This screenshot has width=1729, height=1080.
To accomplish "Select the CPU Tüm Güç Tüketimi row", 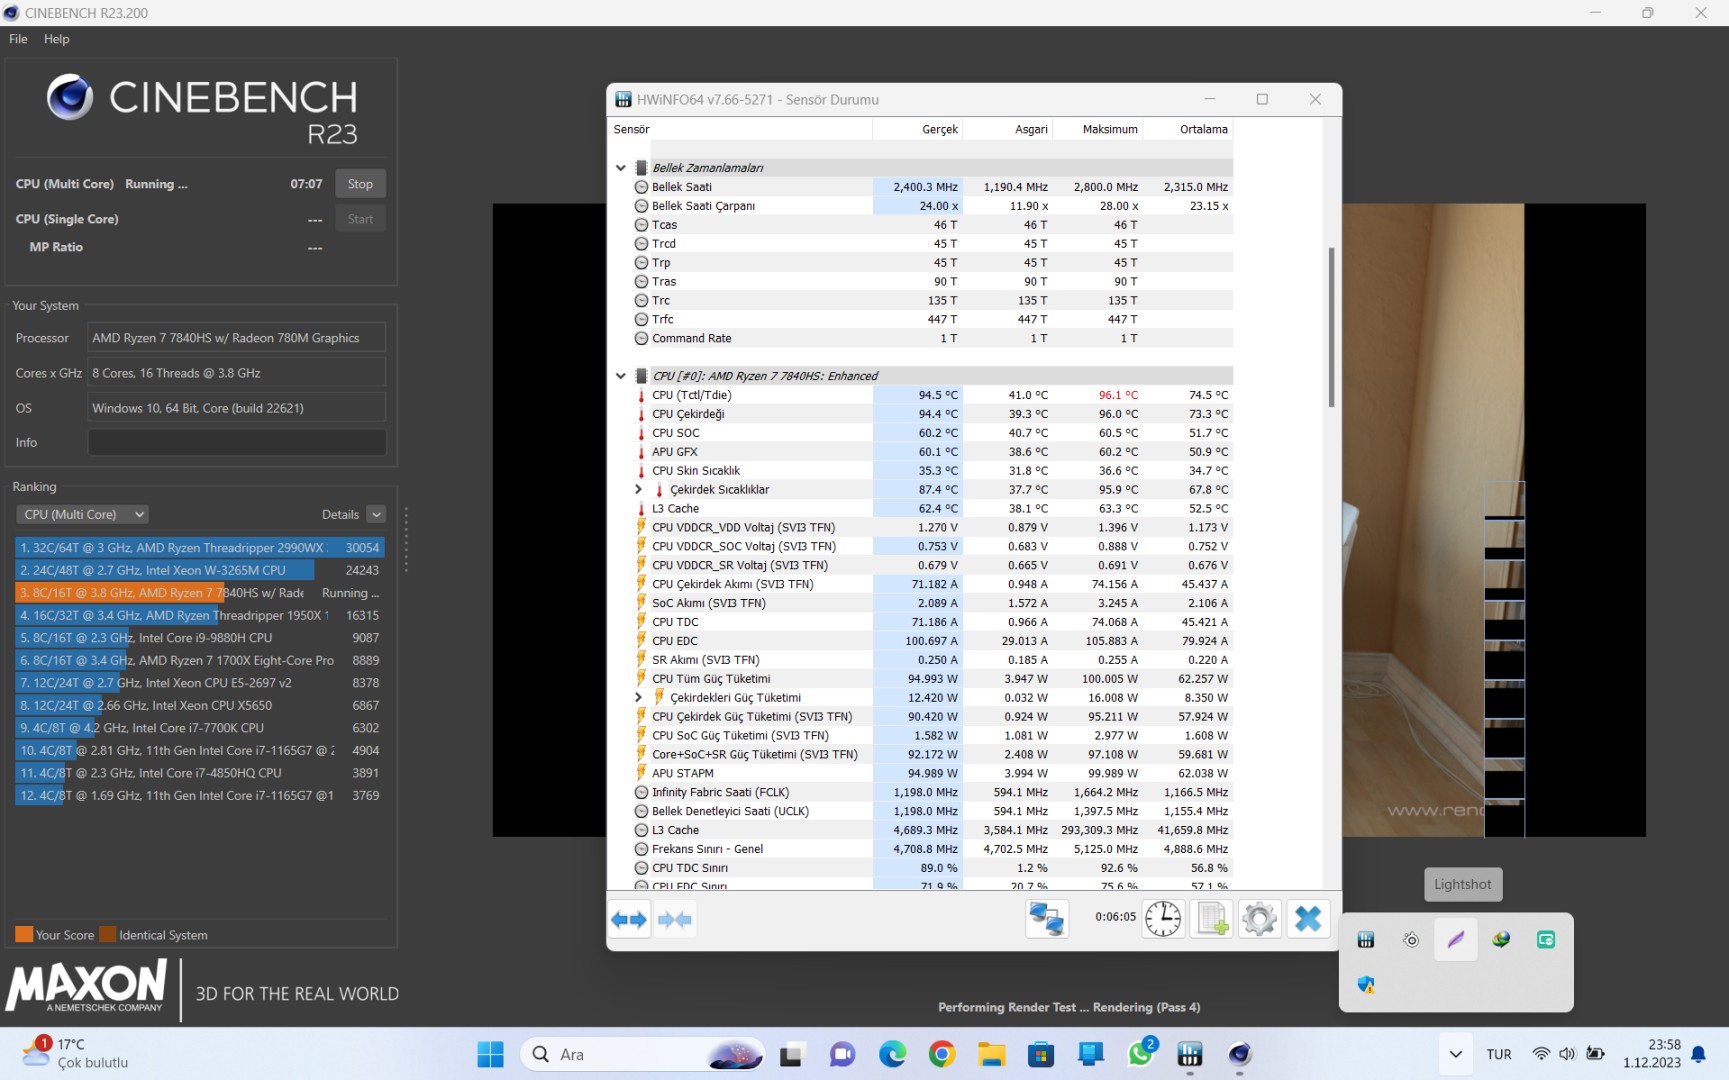I will 933,679.
